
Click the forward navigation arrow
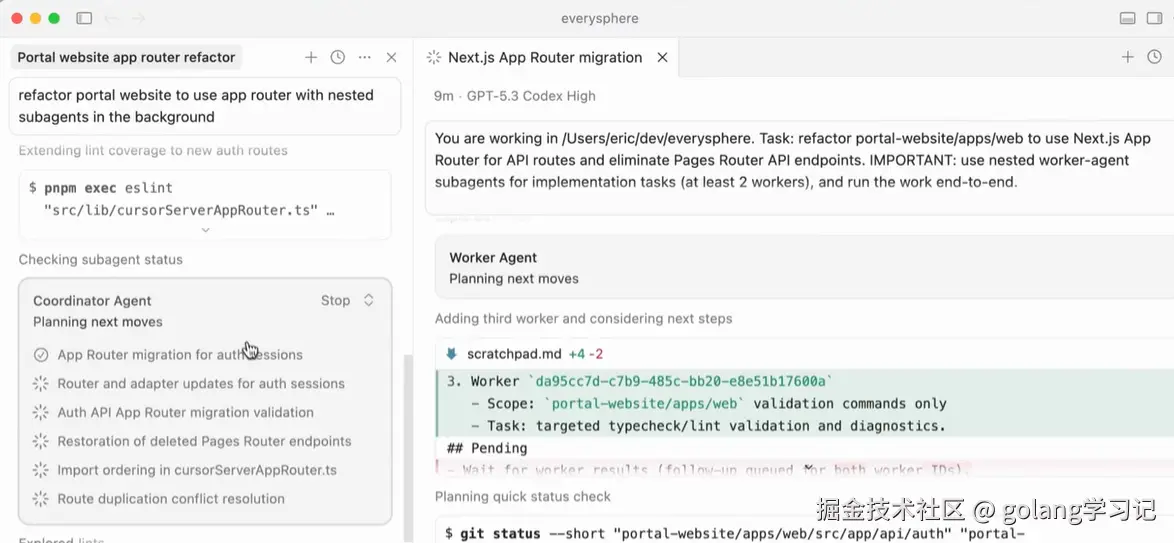(138, 18)
